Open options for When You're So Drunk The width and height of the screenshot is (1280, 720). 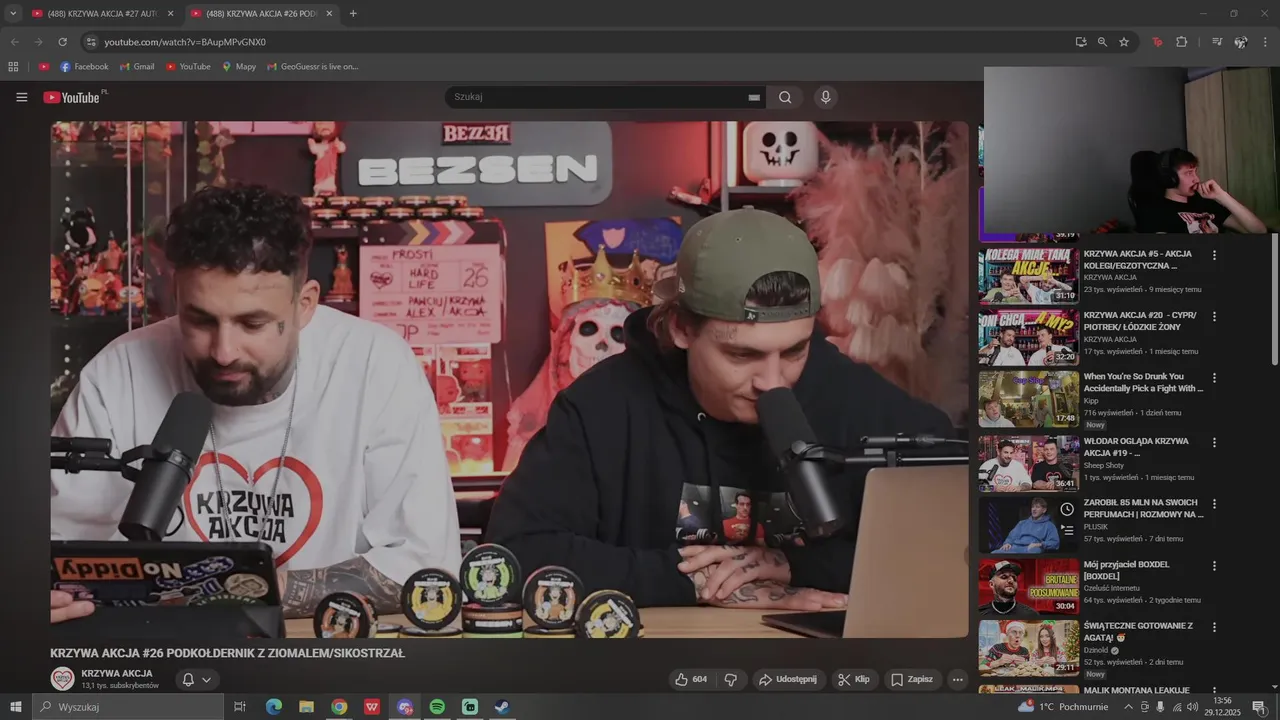tap(1214, 378)
